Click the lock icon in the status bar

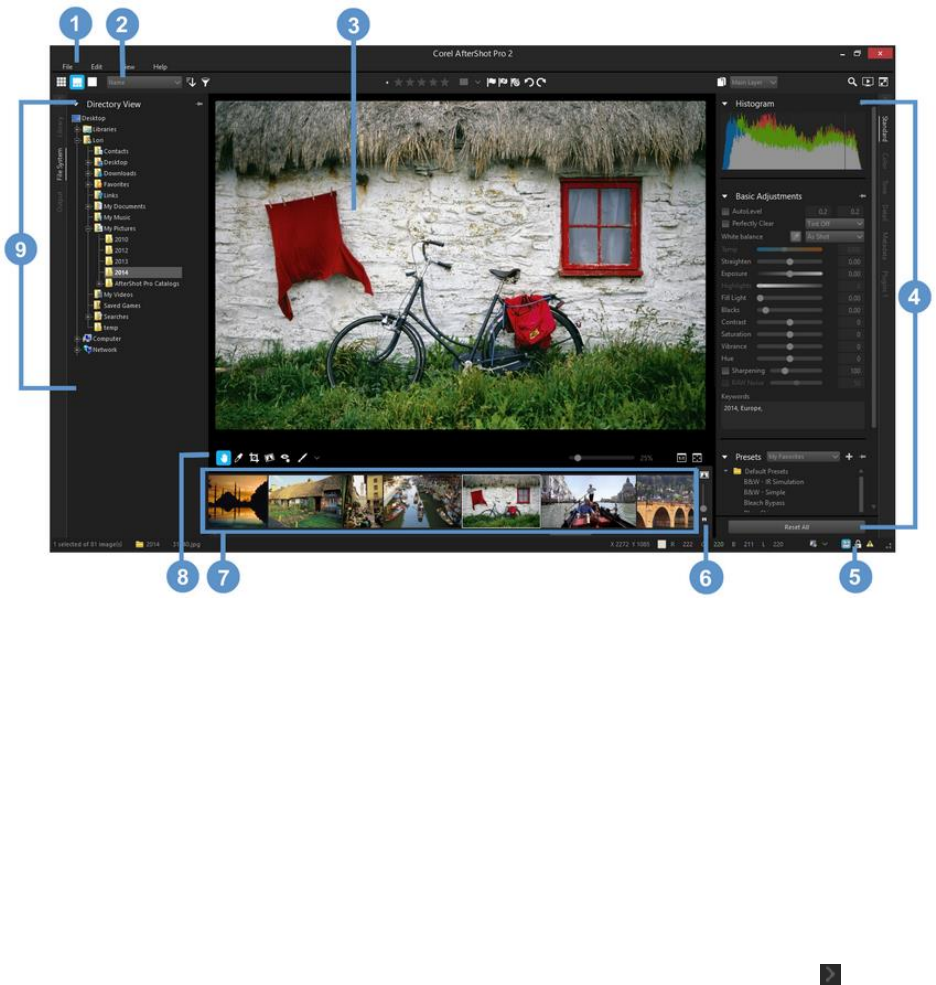point(857,544)
